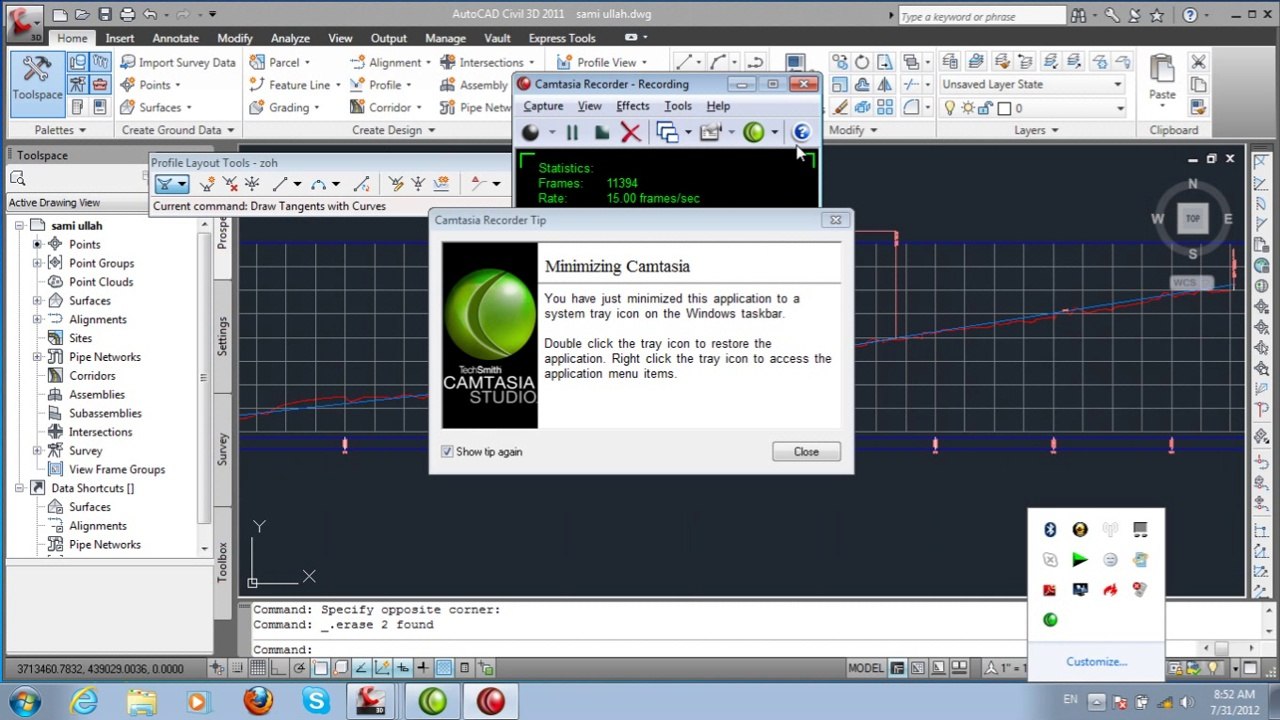Click the Customize link in tray popup
Image resolution: width=1280 pixels, height=720 pixels.
point(1096,662)
